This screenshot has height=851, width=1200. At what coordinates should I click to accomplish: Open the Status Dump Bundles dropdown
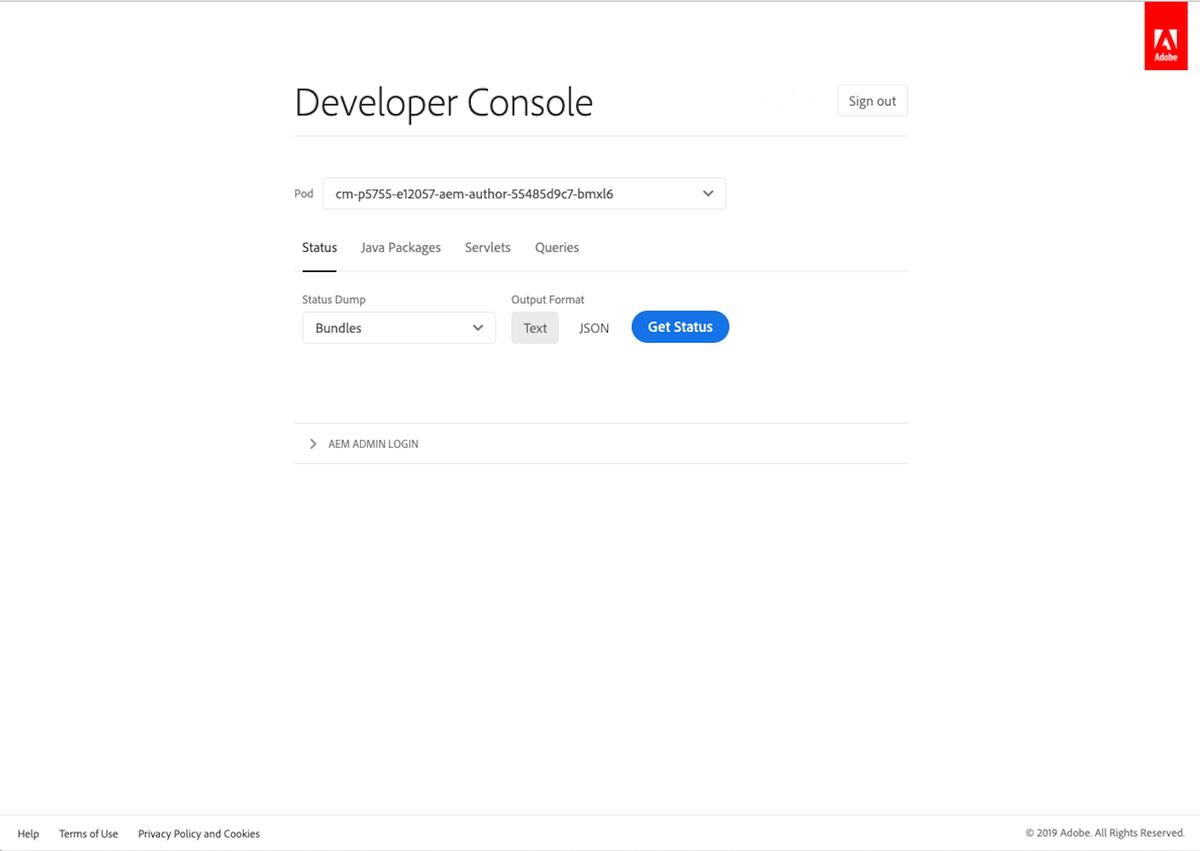398,327
